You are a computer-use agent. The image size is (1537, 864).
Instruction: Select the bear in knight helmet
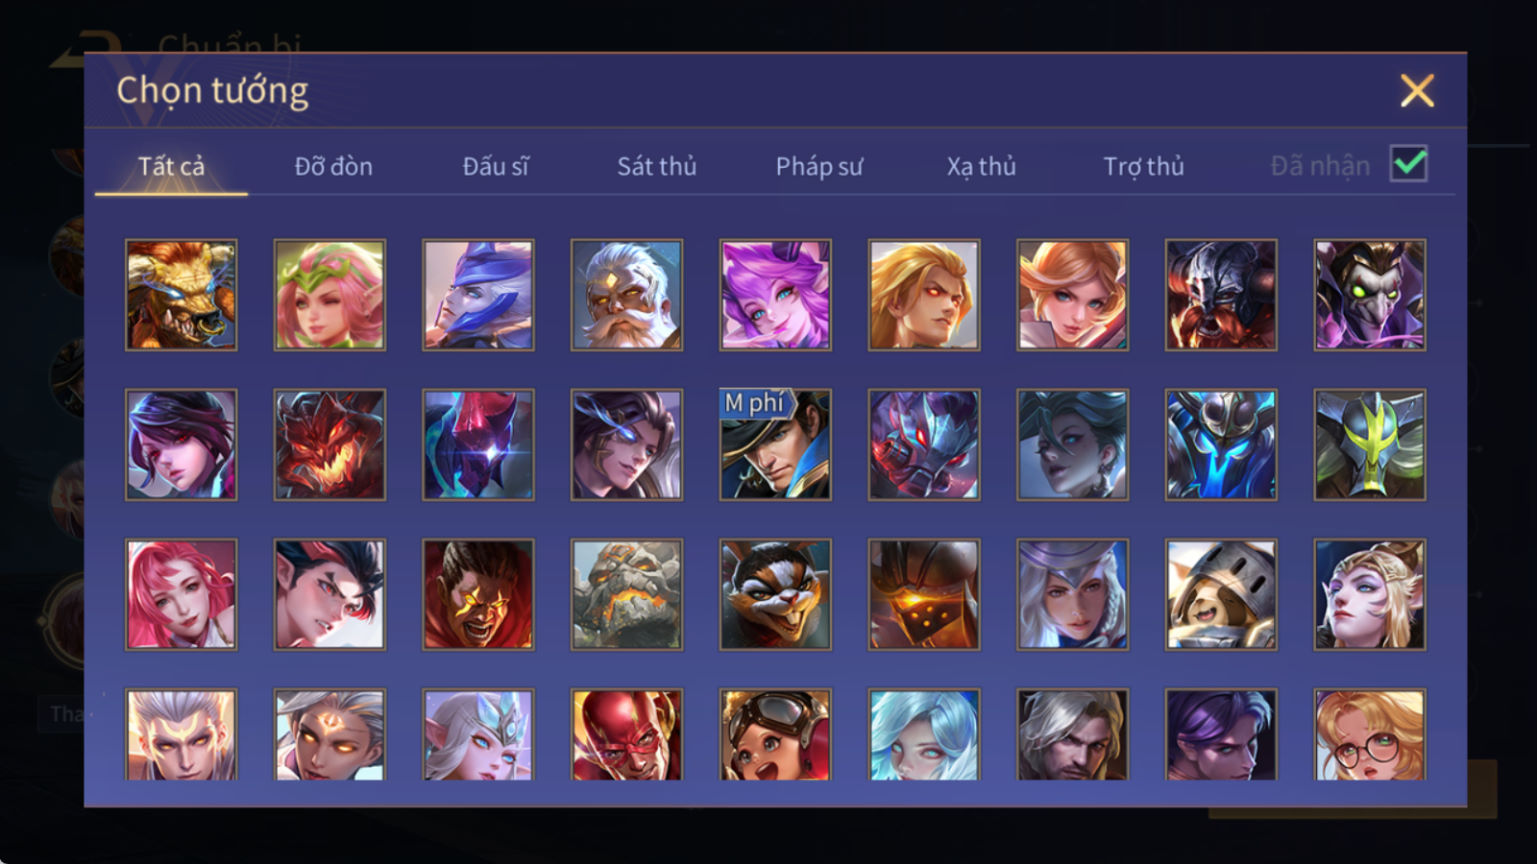[1221, 595]
